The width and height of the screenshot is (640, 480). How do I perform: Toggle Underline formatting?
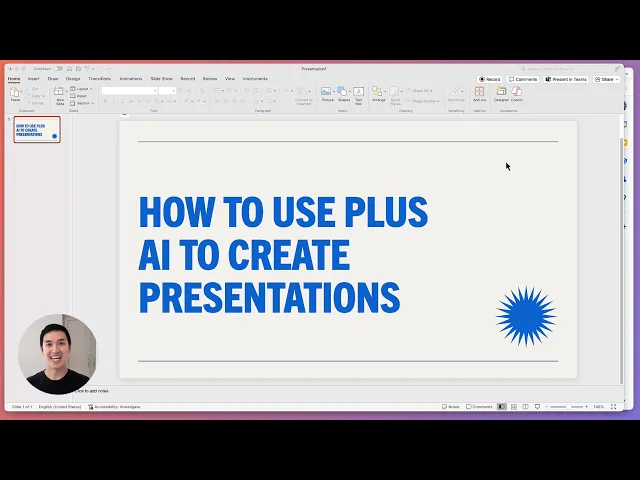tap(122, 101)
